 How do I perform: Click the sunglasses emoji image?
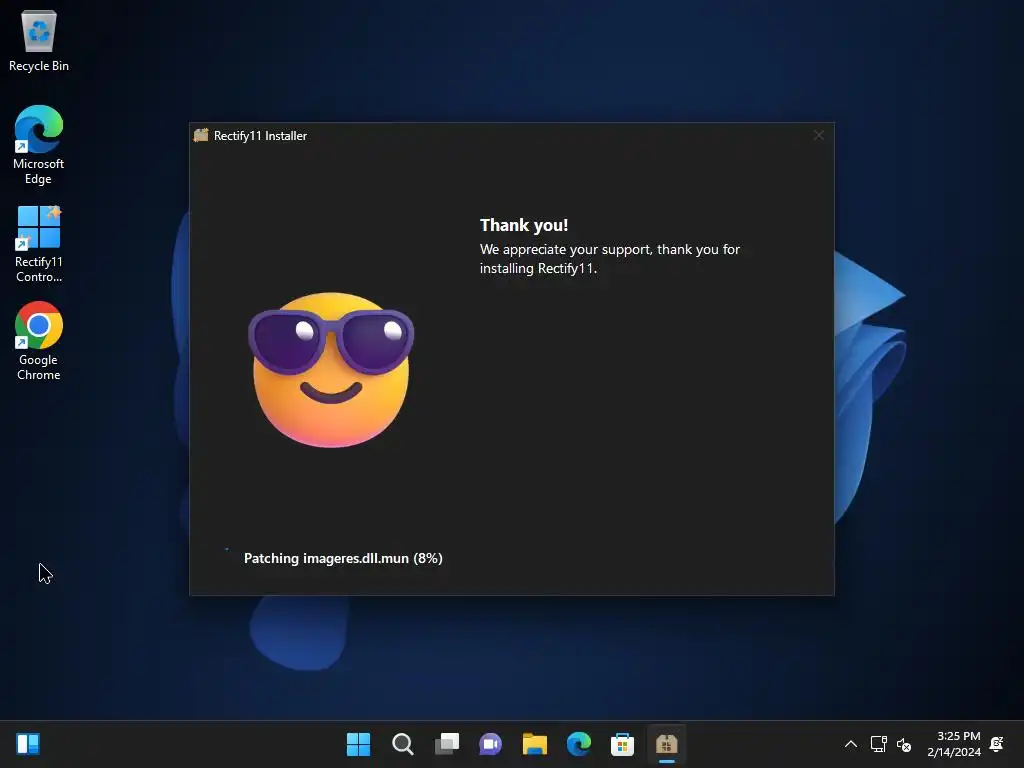click(331, 370)
